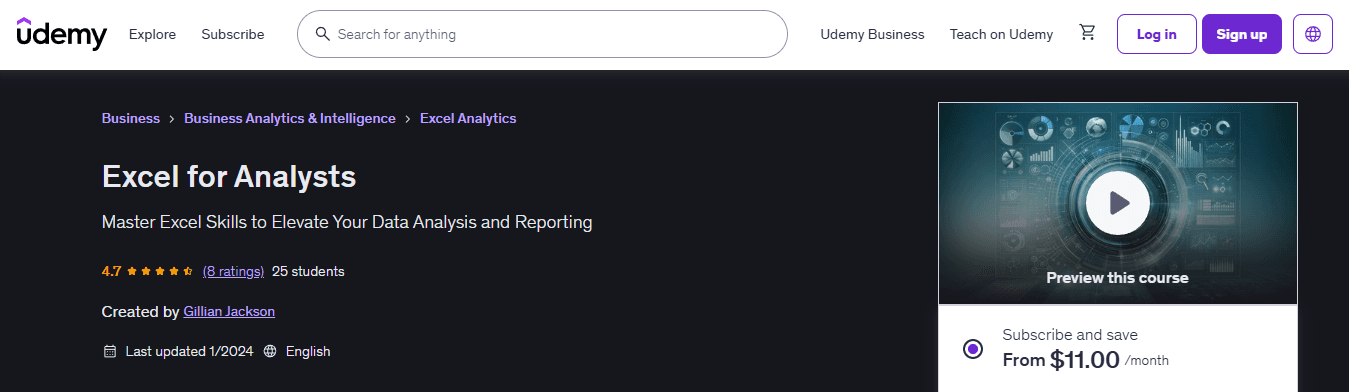Click the From $11.00 /month price

click(1085, 359)
